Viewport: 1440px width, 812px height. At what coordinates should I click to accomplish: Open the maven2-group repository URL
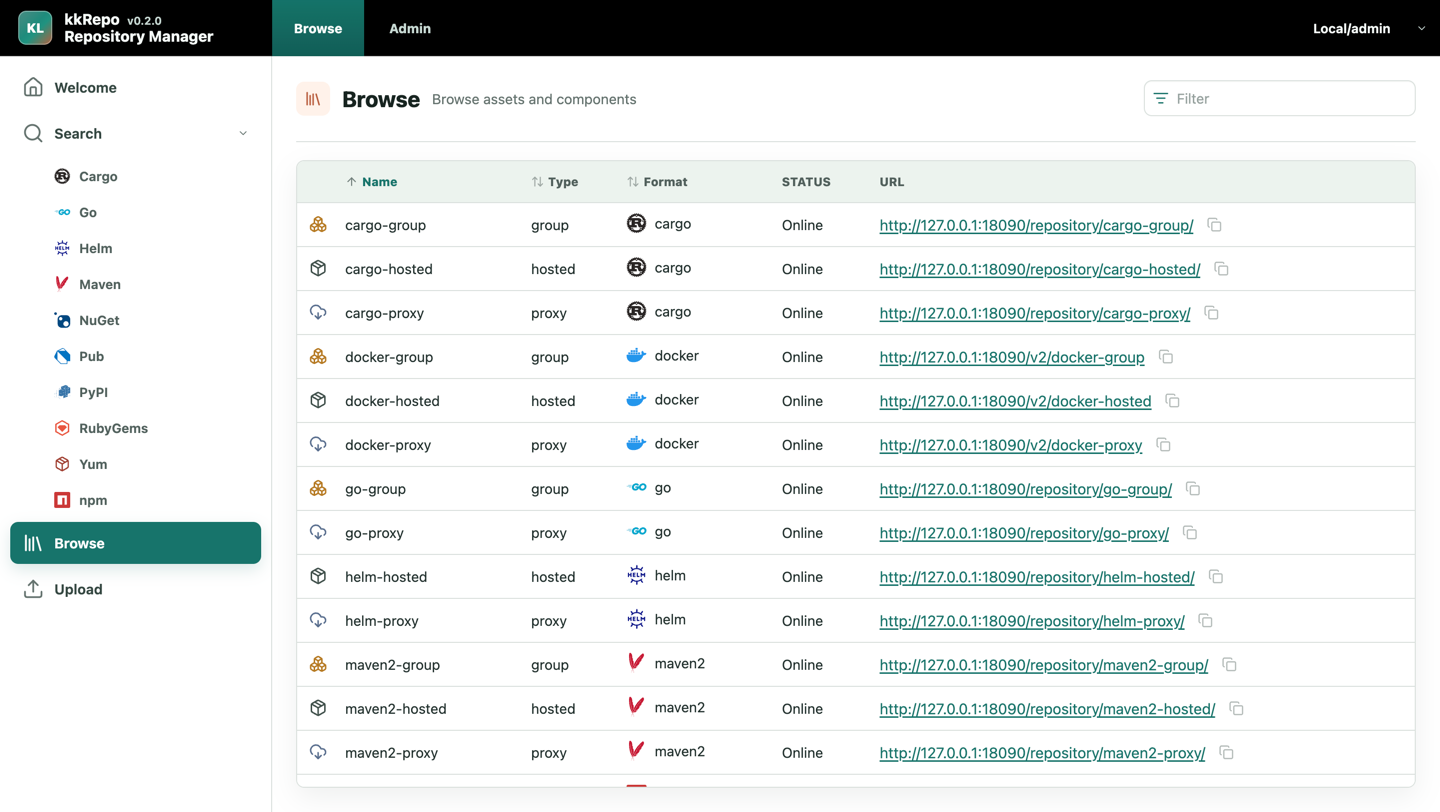1044,665
